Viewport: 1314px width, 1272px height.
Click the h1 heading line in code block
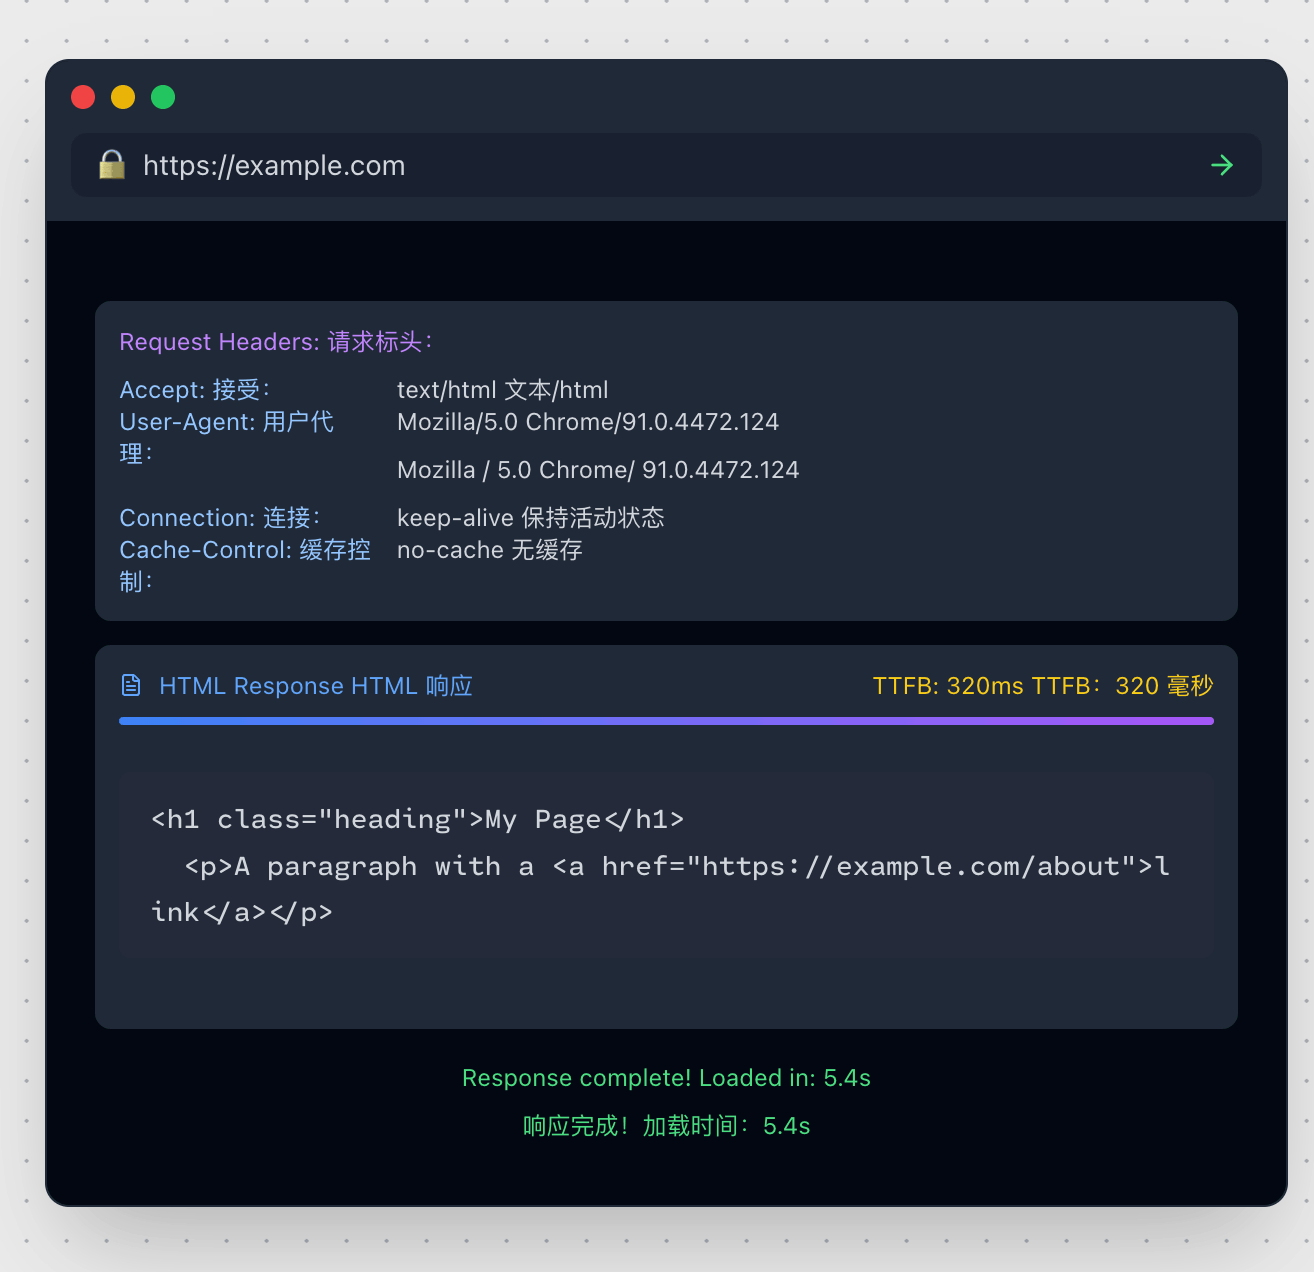(417, 820)
